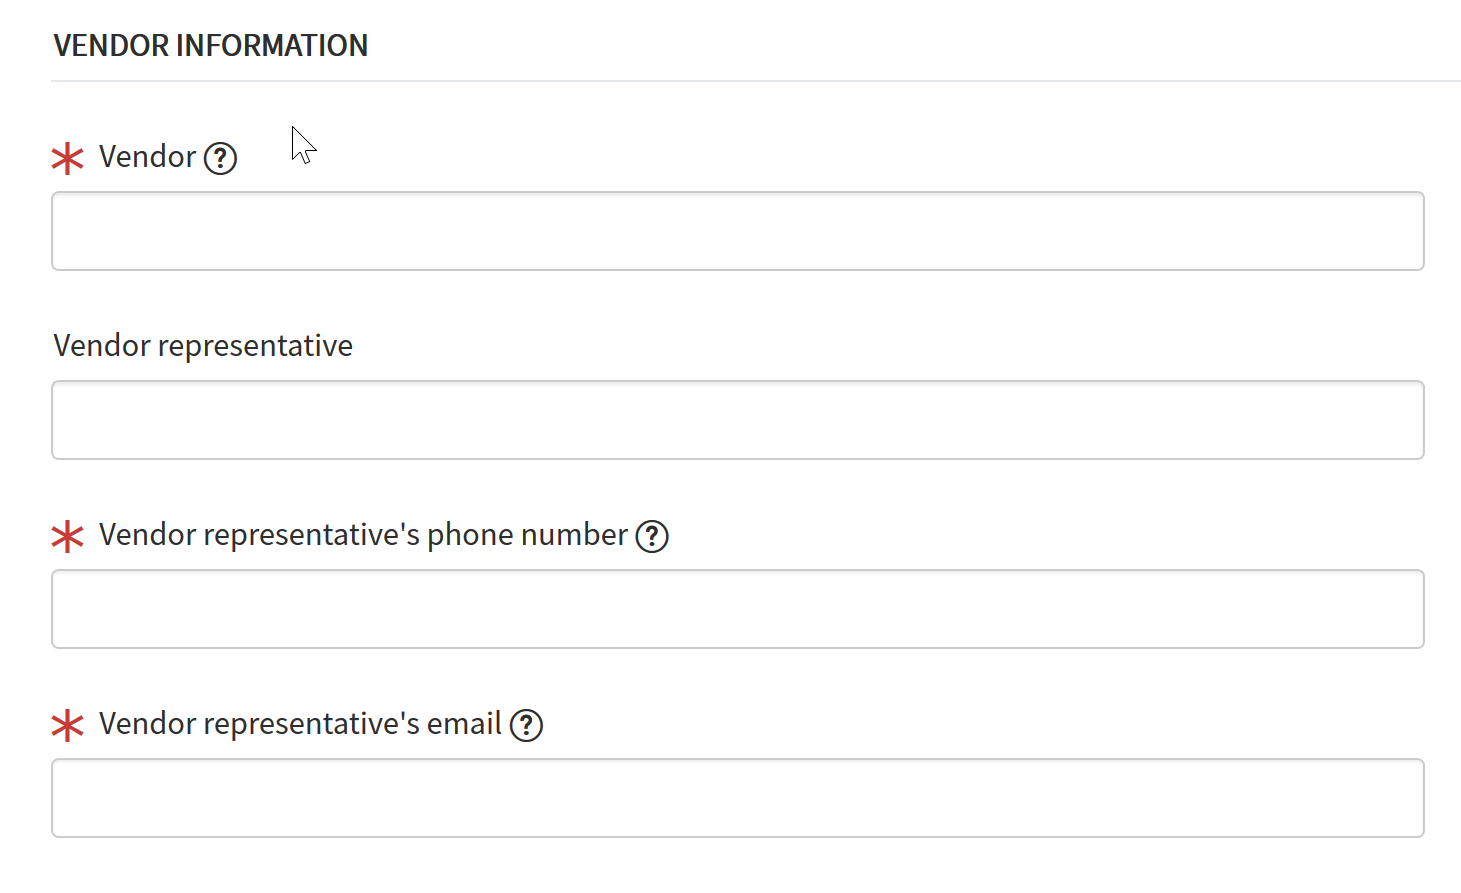Click the 'Vendor representative' label text

[203, 346]
